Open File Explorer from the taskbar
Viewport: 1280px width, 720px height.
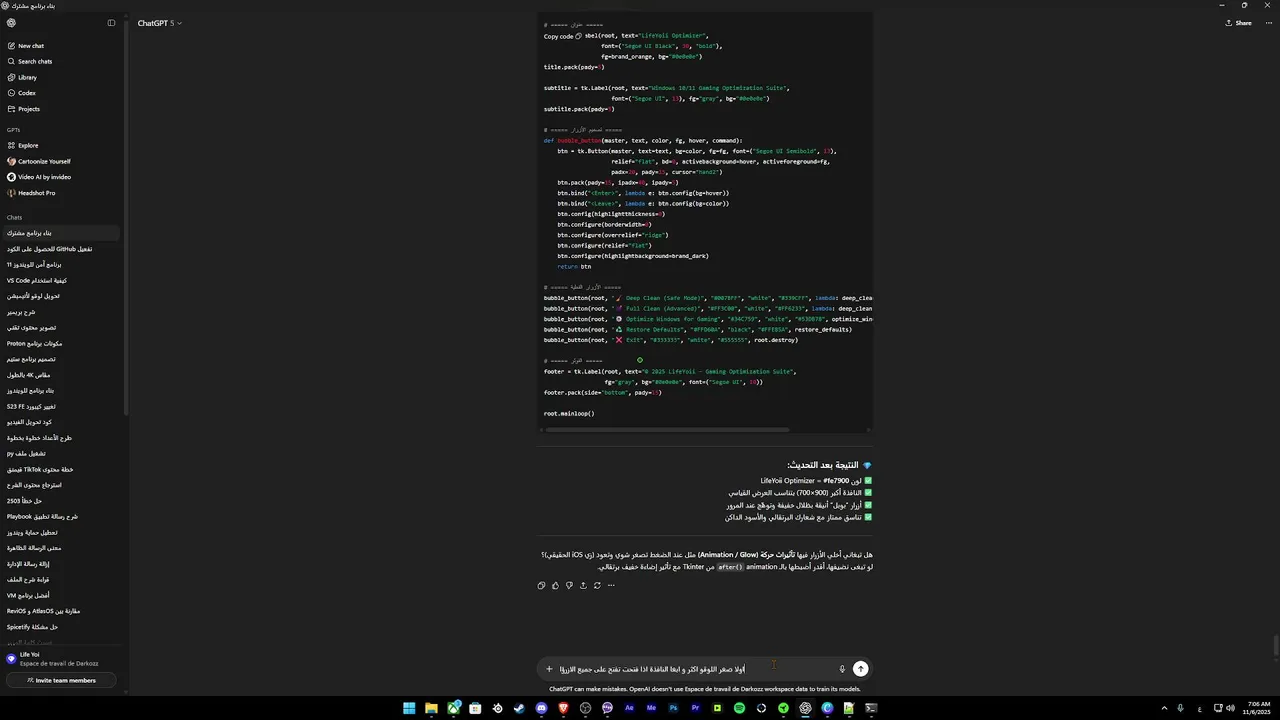tap(431, 708)
